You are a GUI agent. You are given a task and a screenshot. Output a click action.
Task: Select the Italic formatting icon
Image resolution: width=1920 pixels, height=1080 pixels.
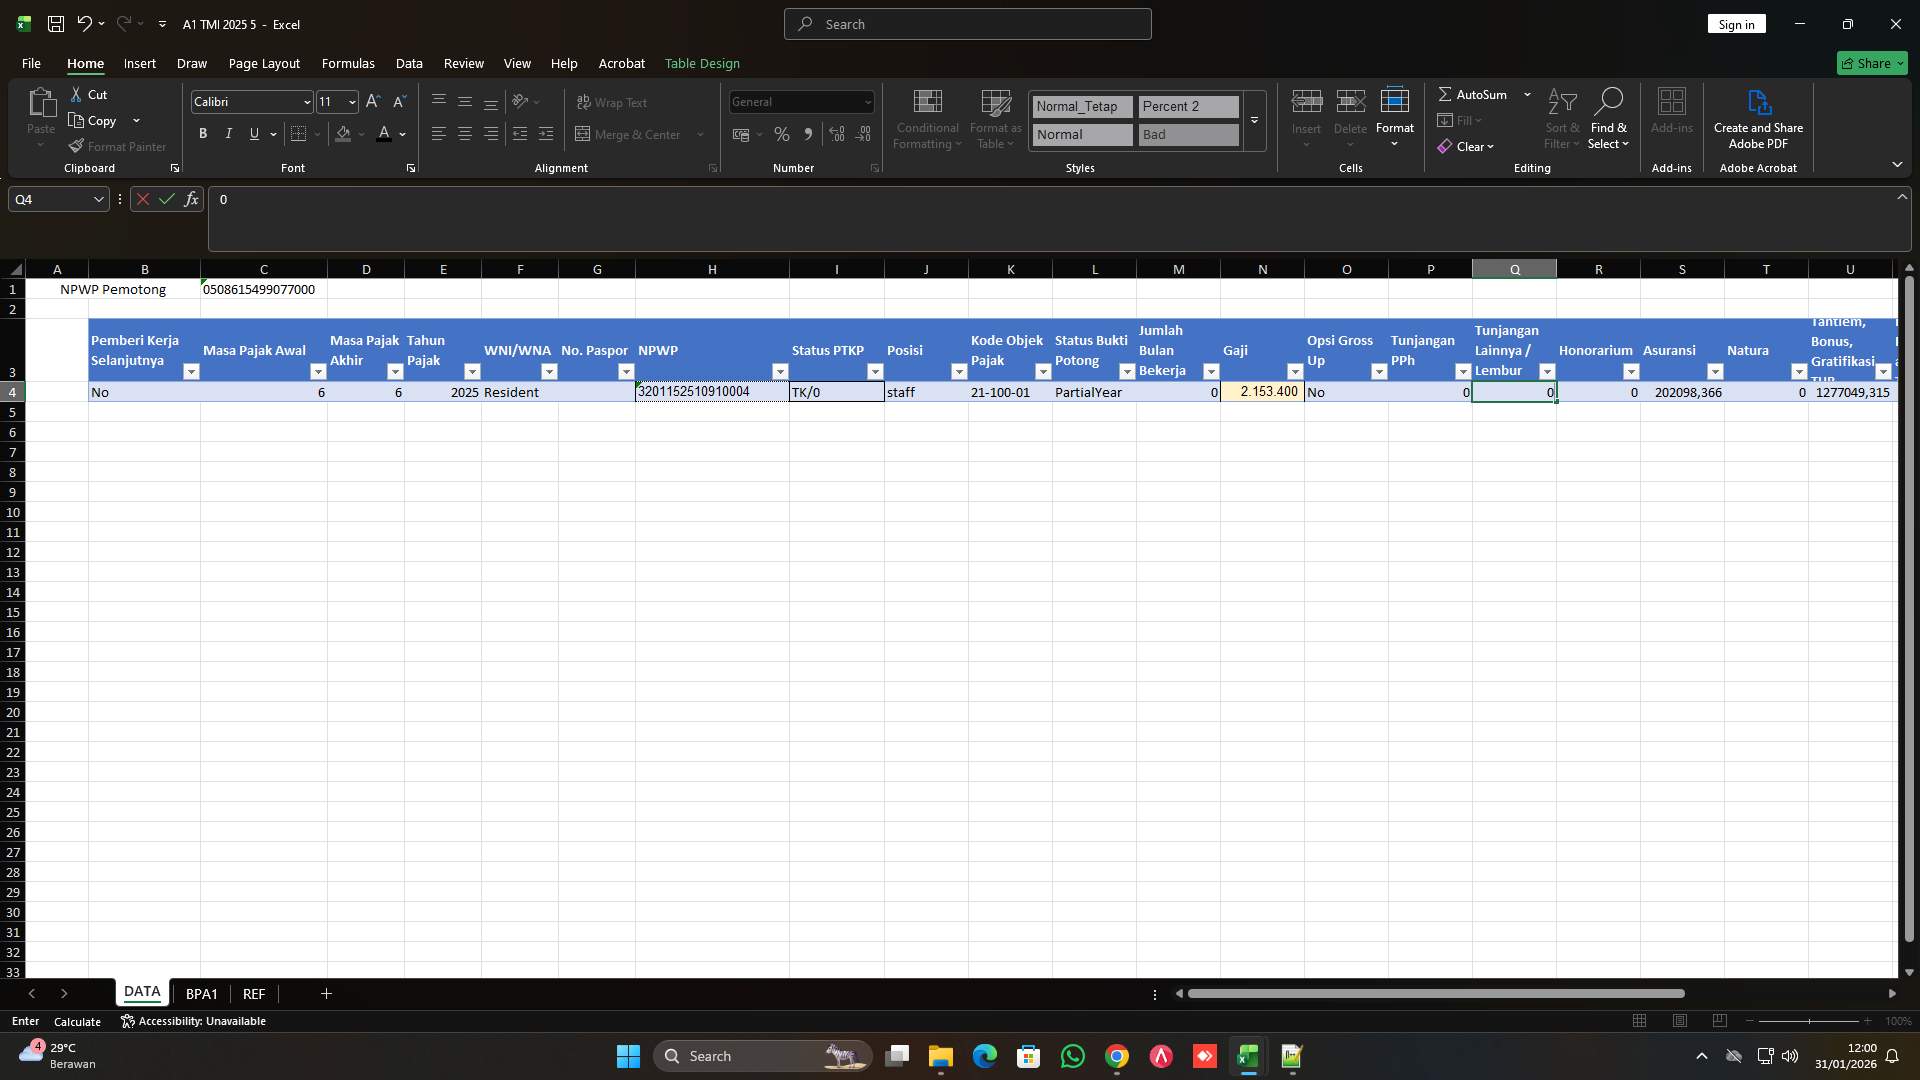coord(228,133)
